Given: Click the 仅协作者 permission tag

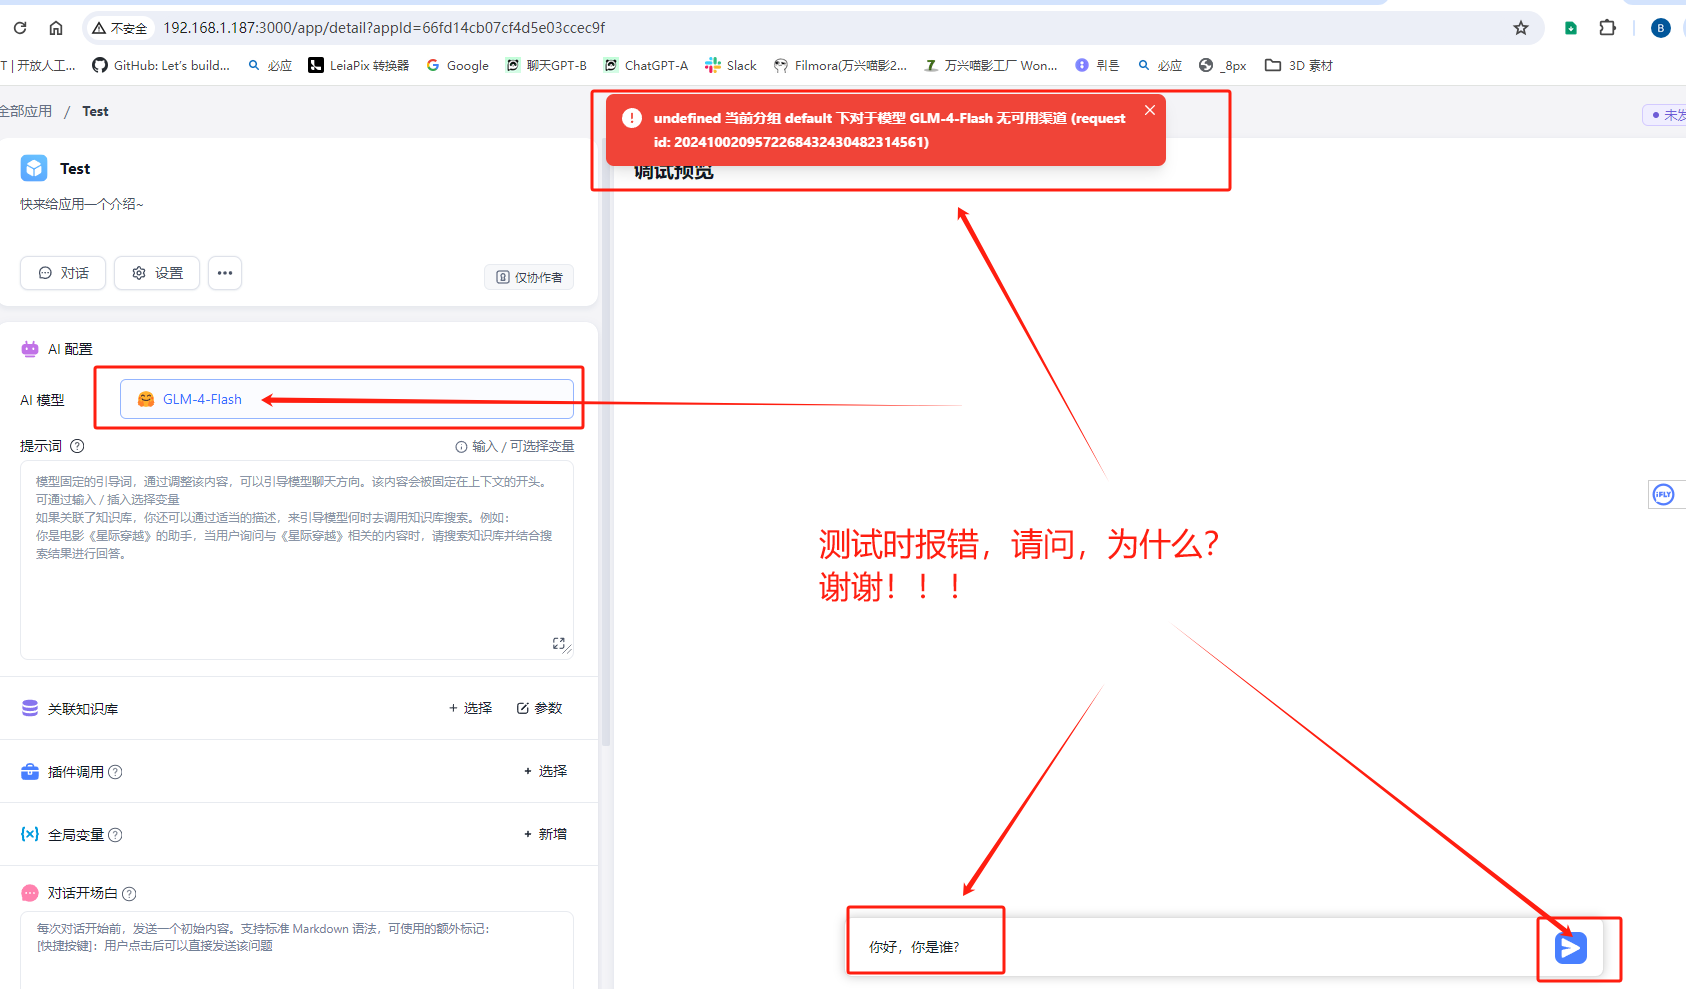Looking at the screenshot, I should pos(529,277).
